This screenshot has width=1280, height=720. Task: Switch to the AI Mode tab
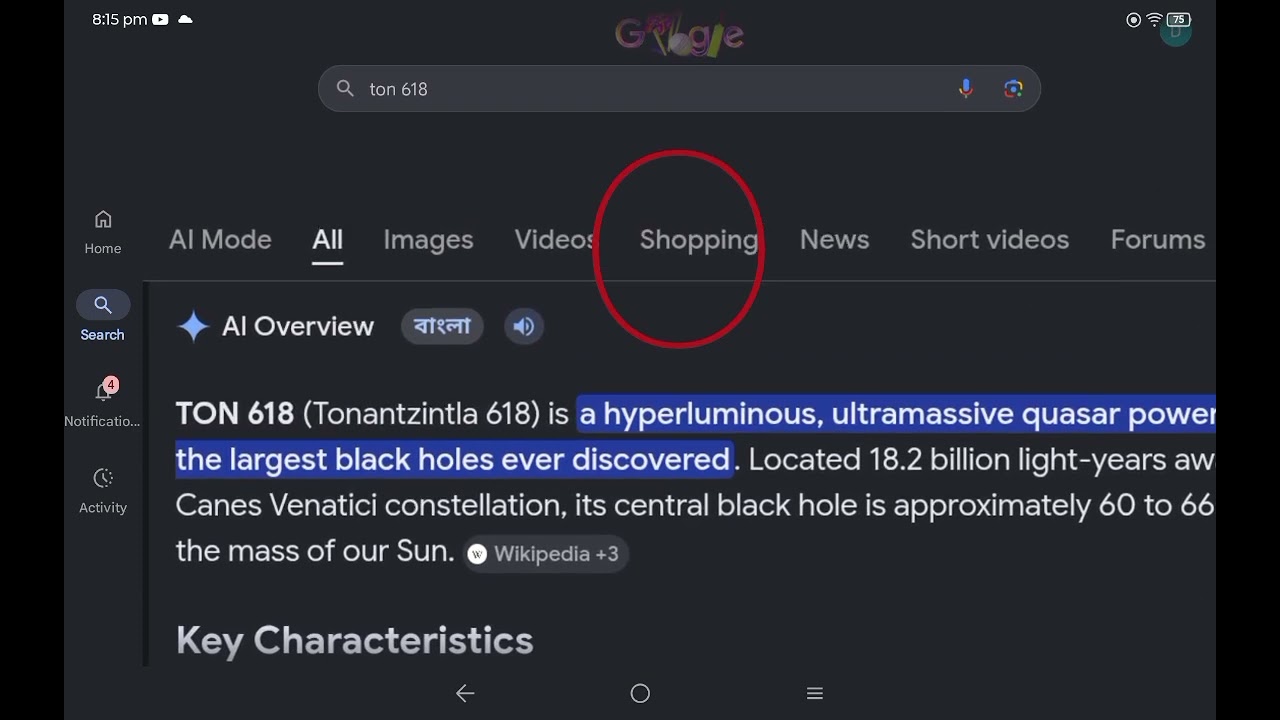click(x=220, y=240)
